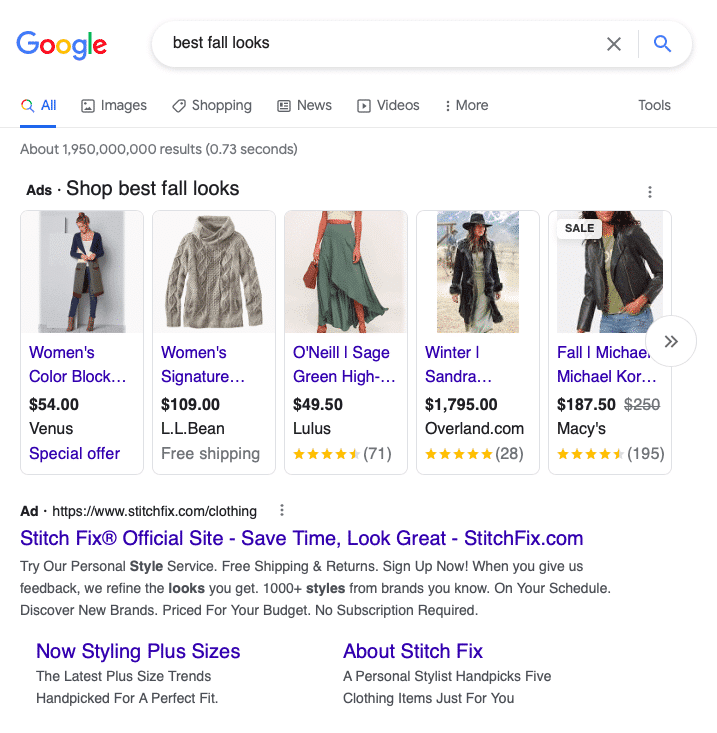Click the Overland.com star rating (28)
This screenshot has width=717, height=733.
474,453
